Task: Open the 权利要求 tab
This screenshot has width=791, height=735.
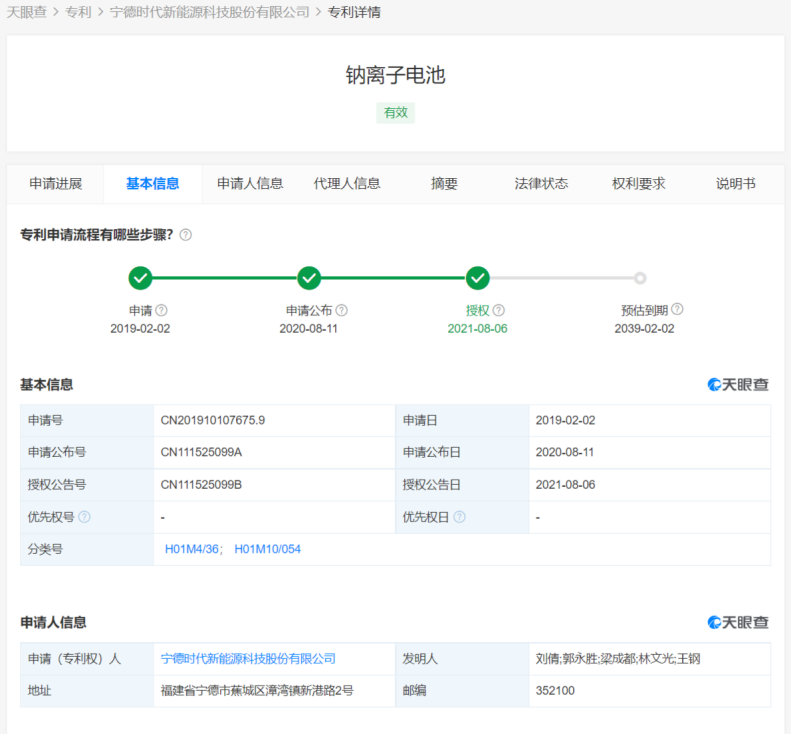Action: pyautogui.click(x=638, y=184)
